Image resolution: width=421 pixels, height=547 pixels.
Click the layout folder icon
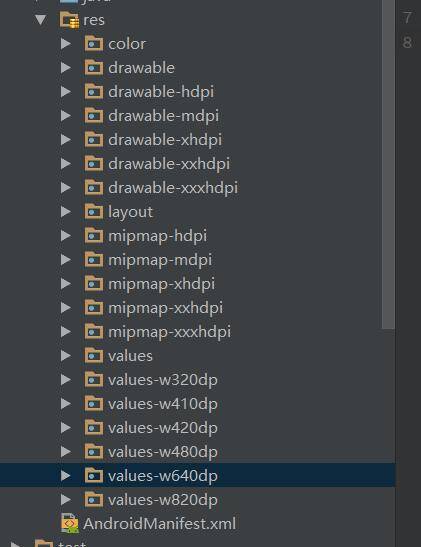pos(94,212)
